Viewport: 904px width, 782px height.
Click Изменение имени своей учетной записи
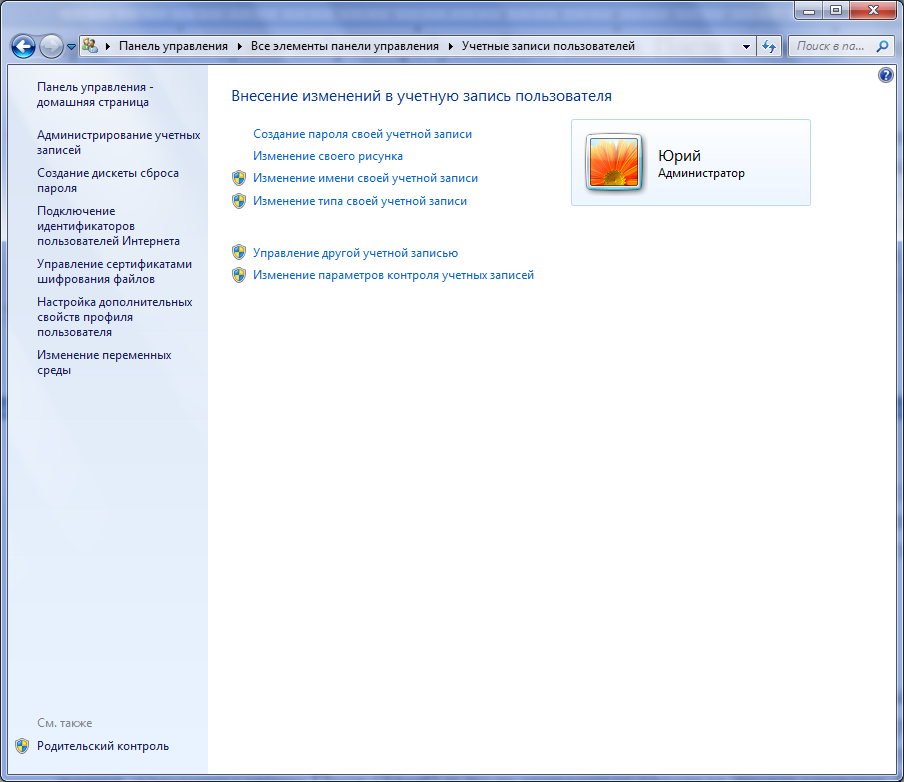pyautogui.click(x=365, y=178)
